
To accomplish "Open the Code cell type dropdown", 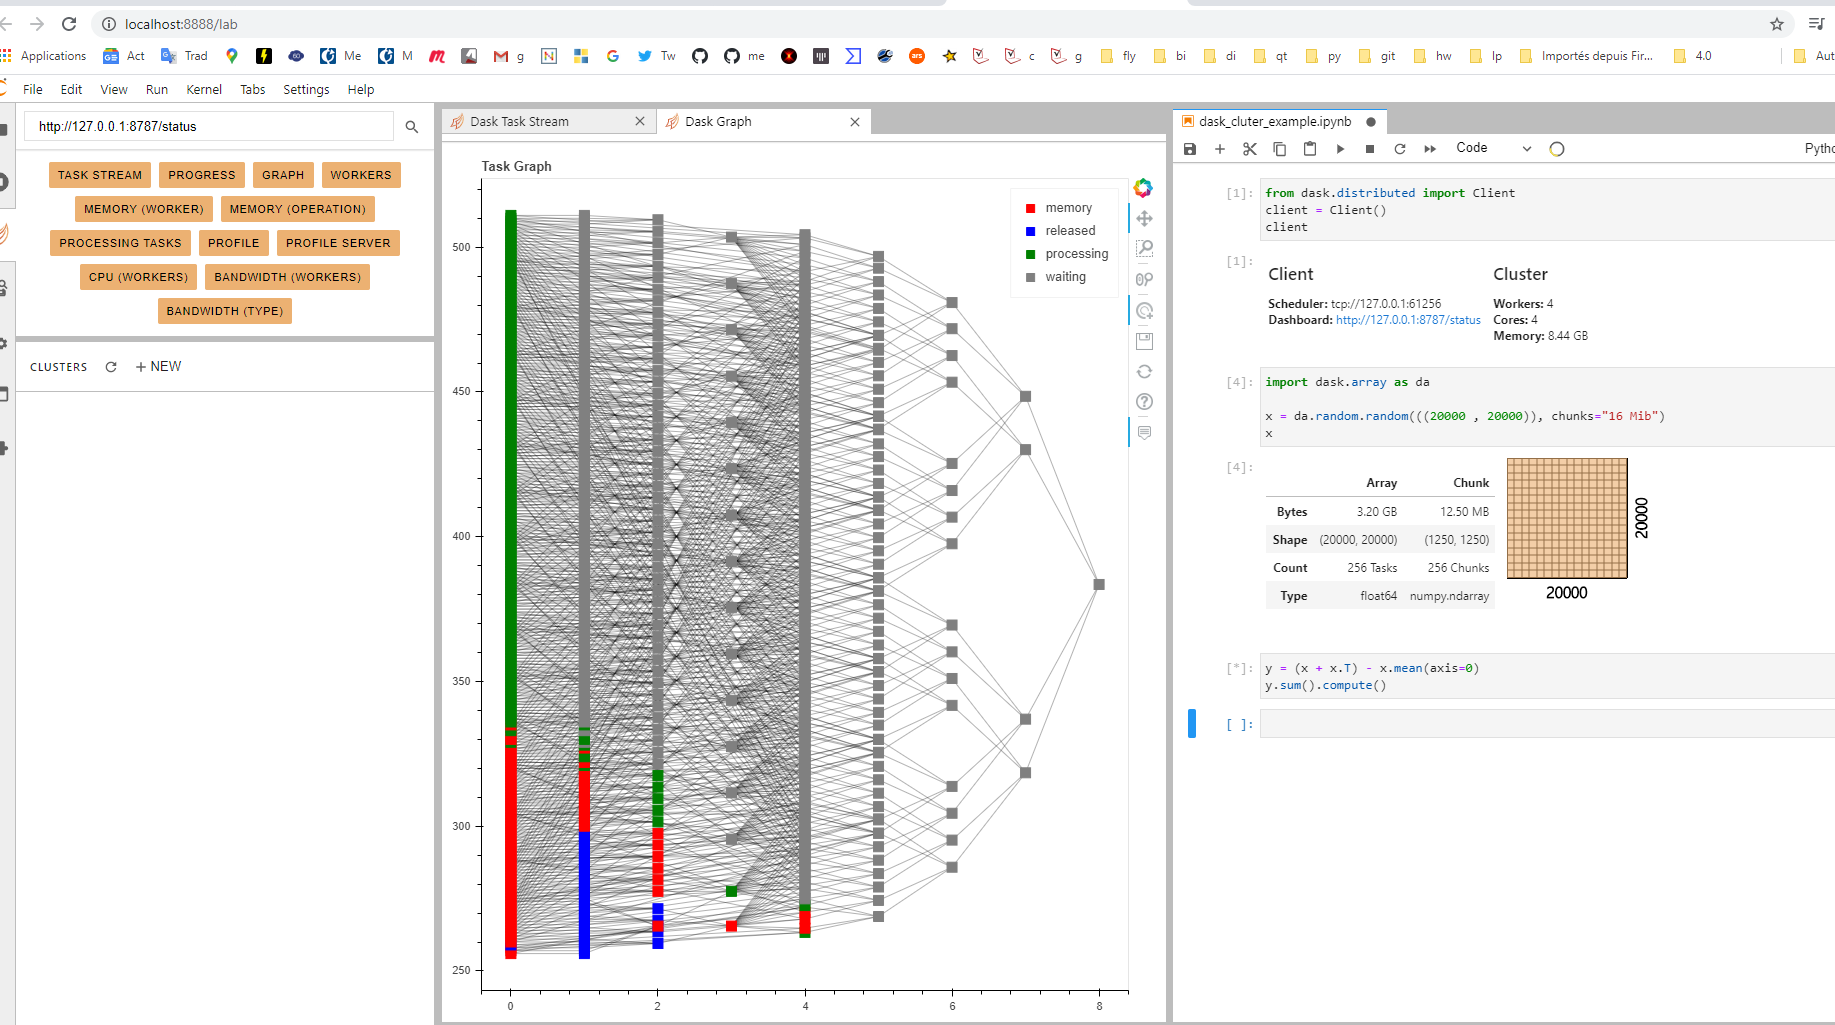I will click(x=1490, y=148).
